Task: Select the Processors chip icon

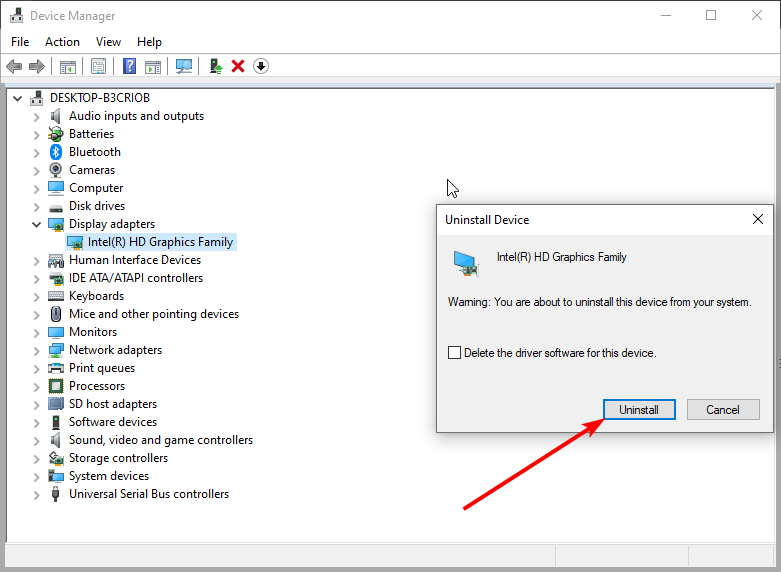Action: 56,386
